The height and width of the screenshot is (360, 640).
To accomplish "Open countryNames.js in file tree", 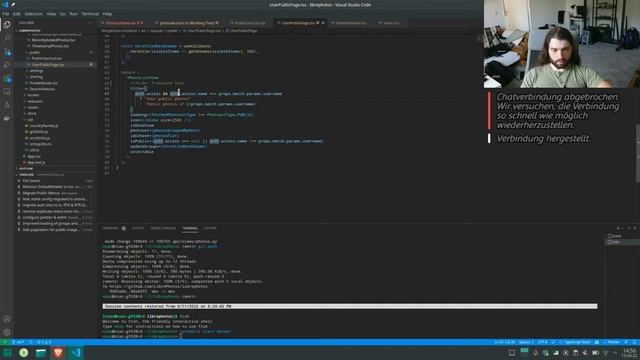I will 44,126.
